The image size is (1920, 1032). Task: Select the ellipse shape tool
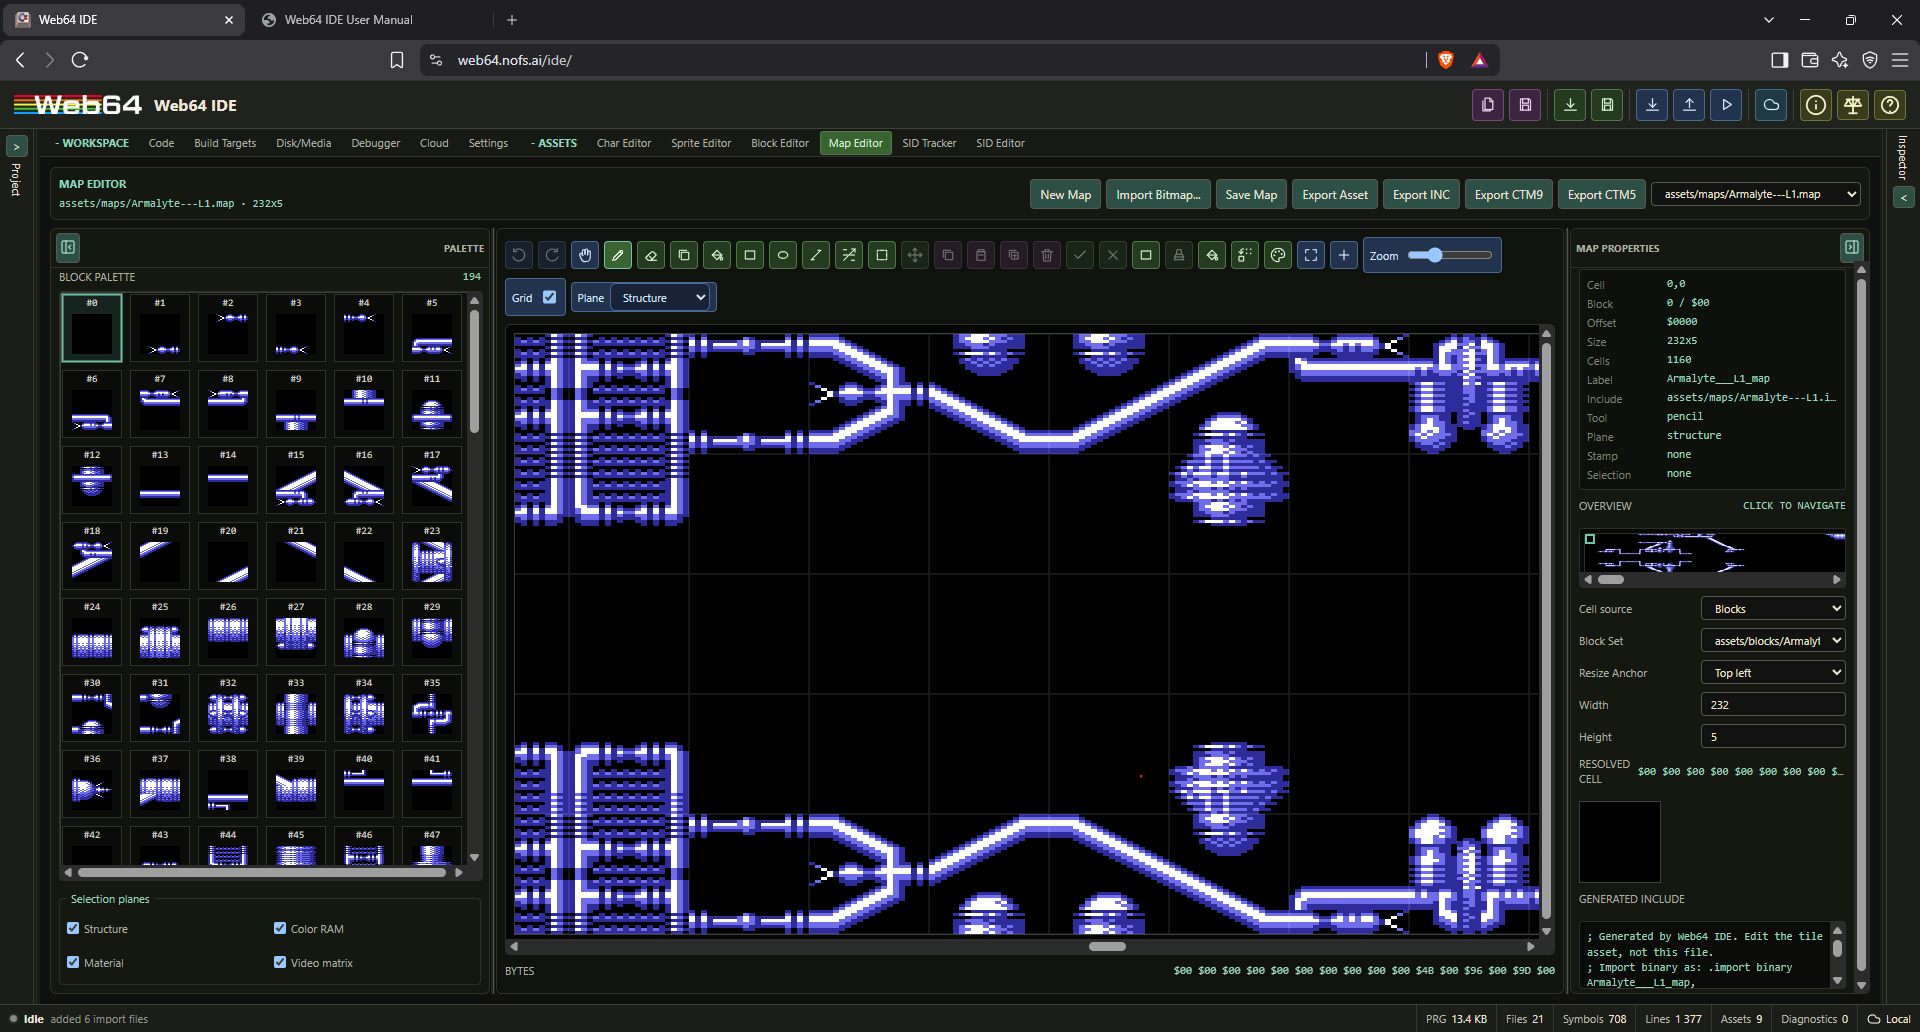point(783,255)
